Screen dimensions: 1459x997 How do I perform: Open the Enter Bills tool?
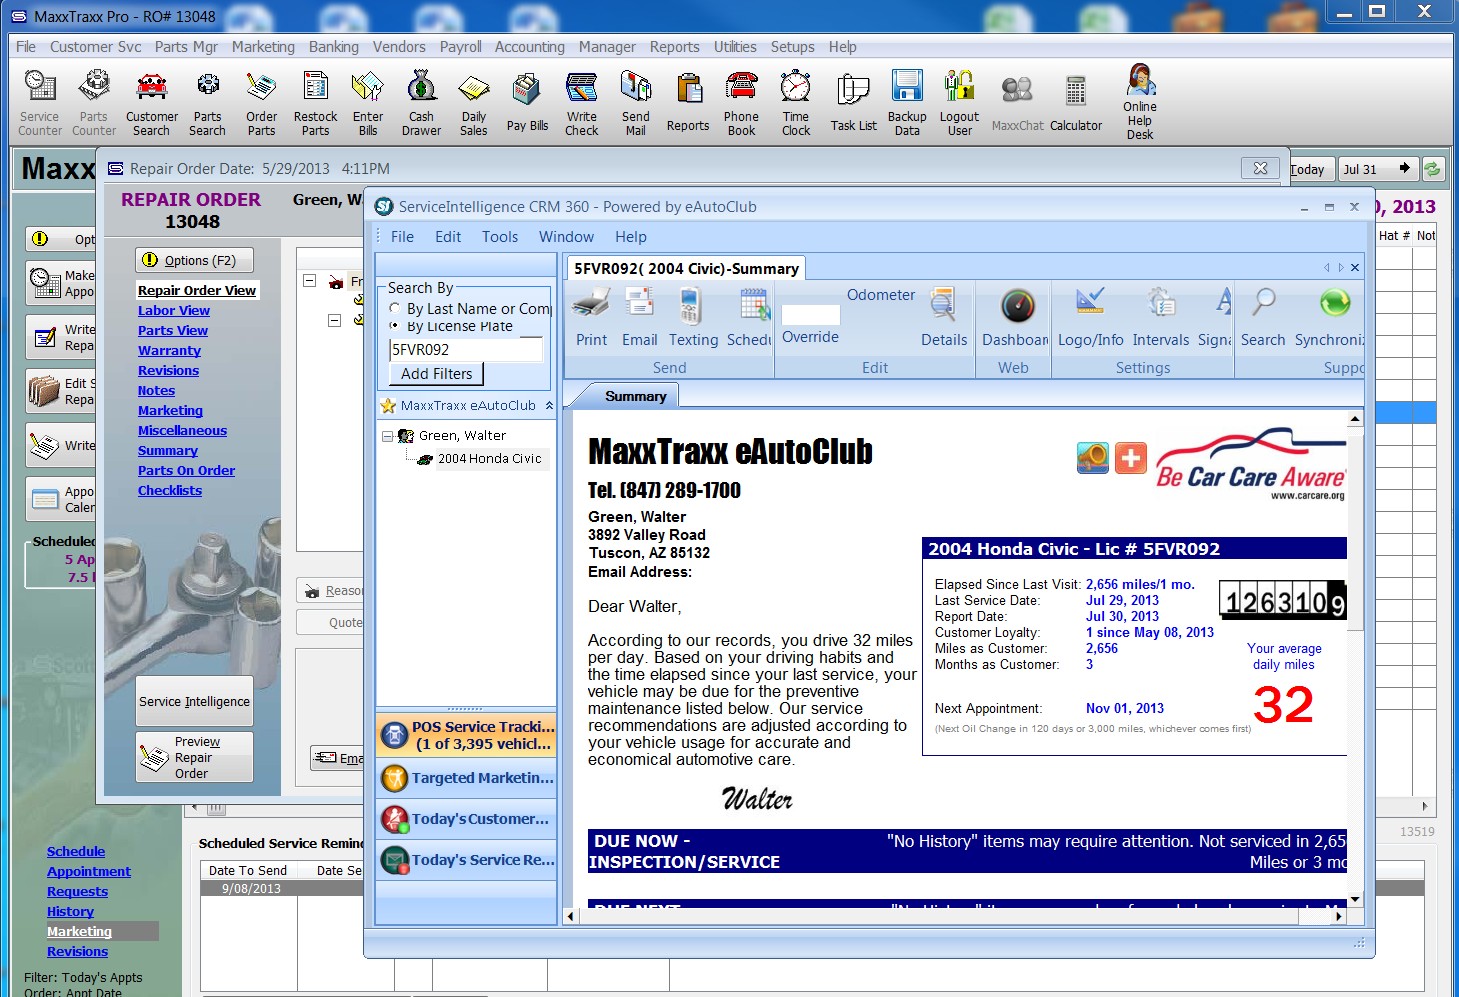tap(368, 103)
